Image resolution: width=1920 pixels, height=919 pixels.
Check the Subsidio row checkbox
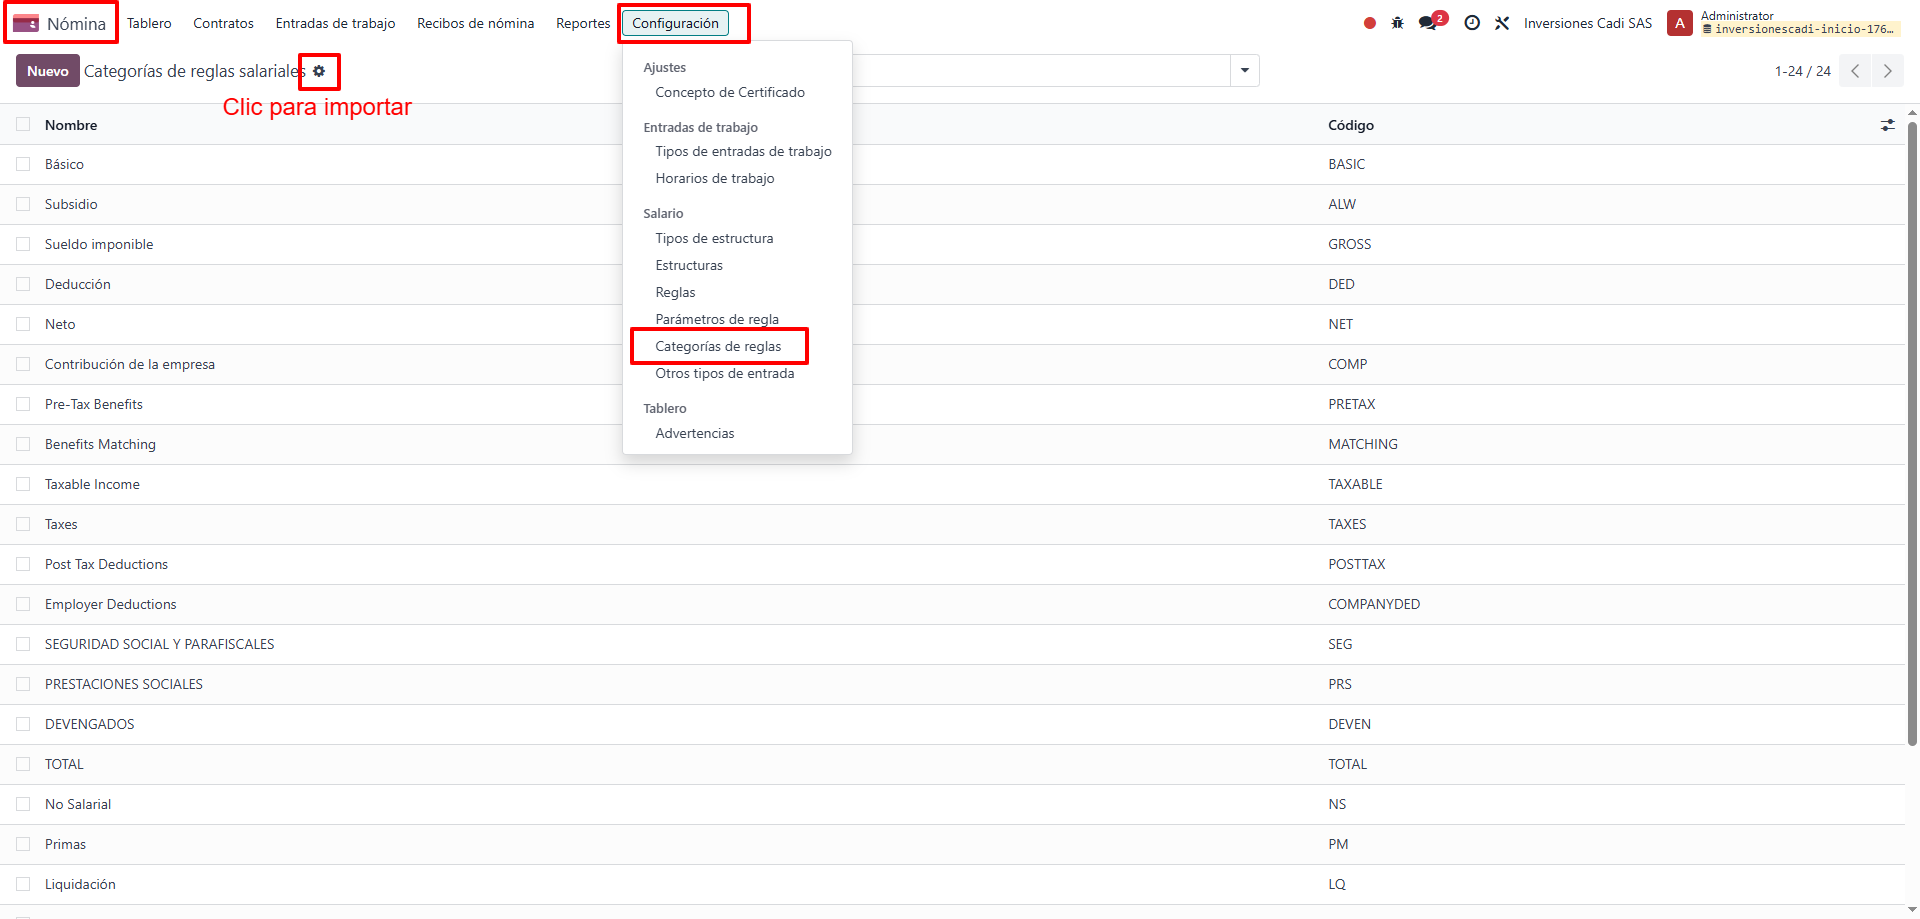[23, 204]
